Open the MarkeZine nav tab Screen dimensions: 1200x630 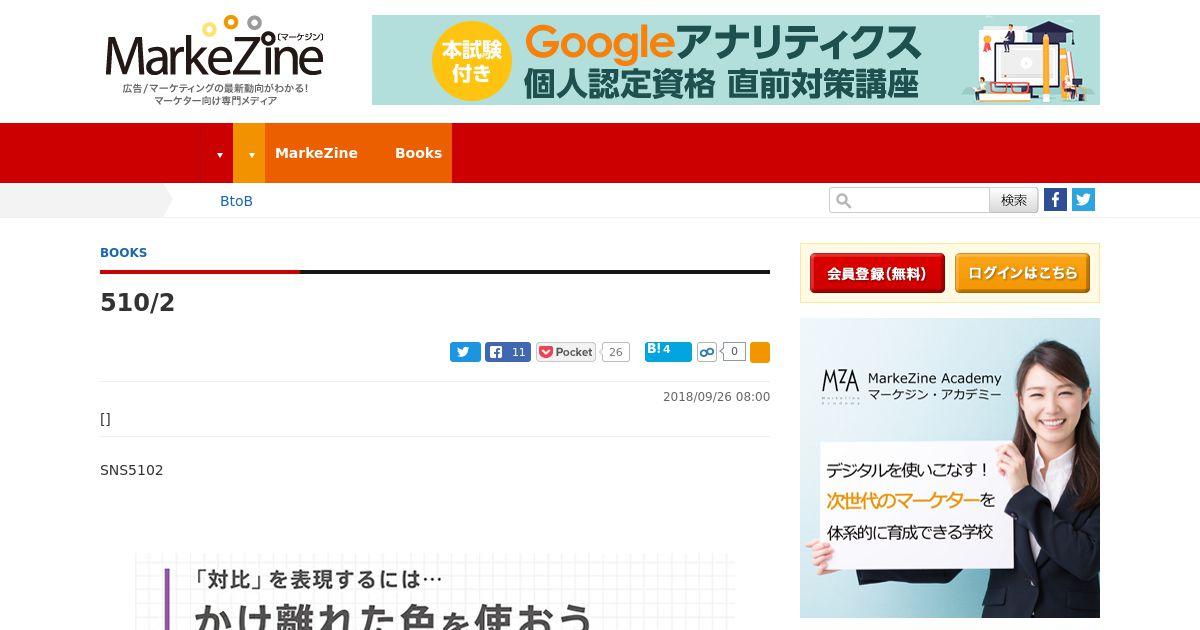[x=316, y=153]
